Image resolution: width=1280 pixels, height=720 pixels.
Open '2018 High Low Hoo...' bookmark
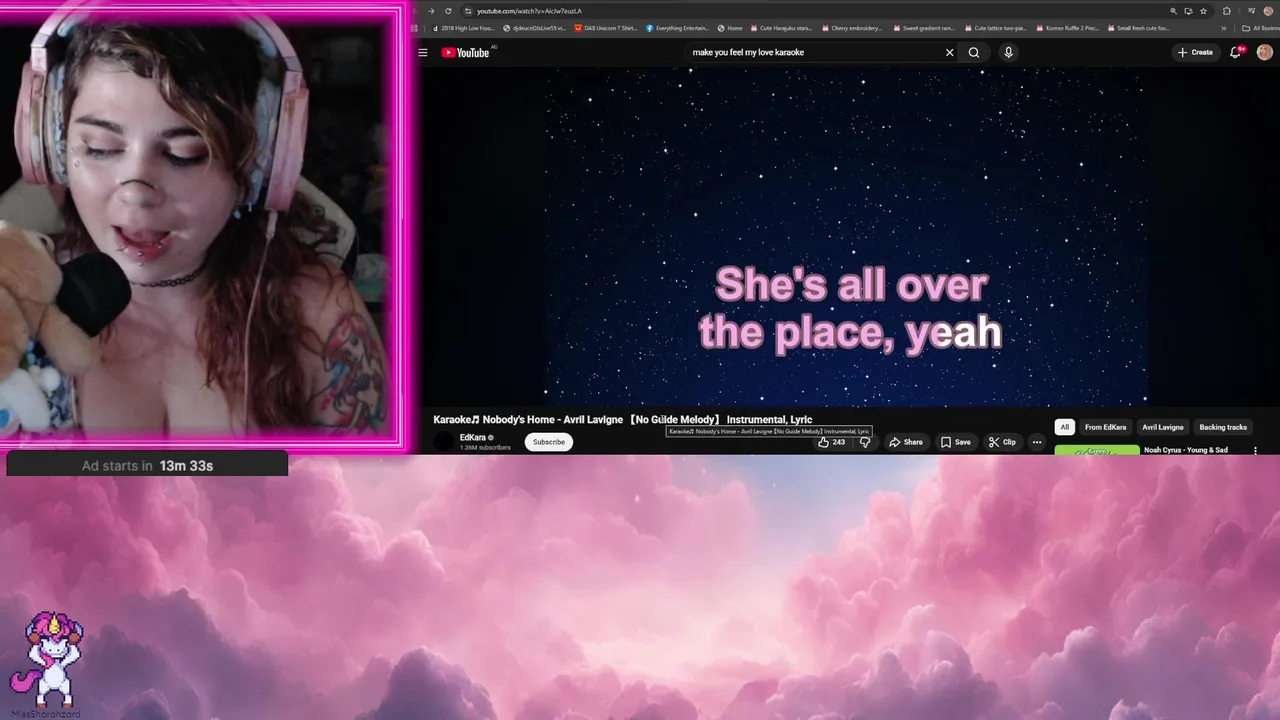pyautogui.click(x=463, y=28)
